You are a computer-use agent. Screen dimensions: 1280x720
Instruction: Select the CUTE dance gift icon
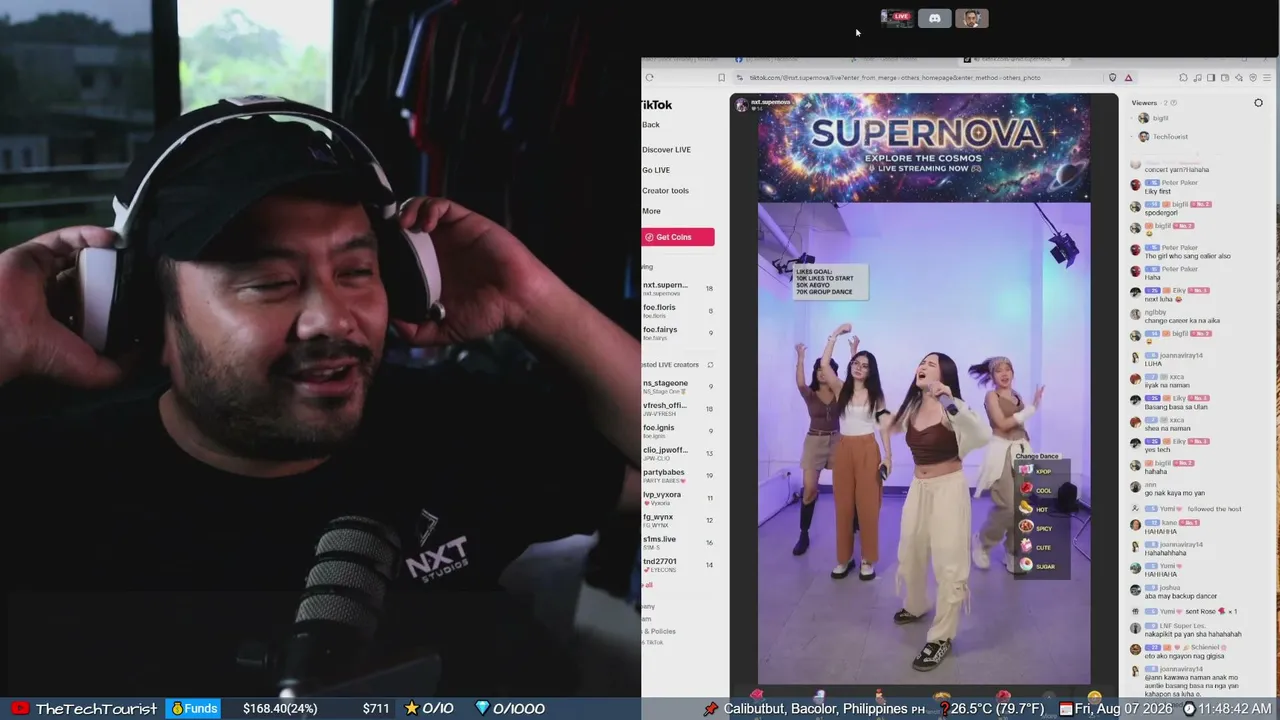1026,547
